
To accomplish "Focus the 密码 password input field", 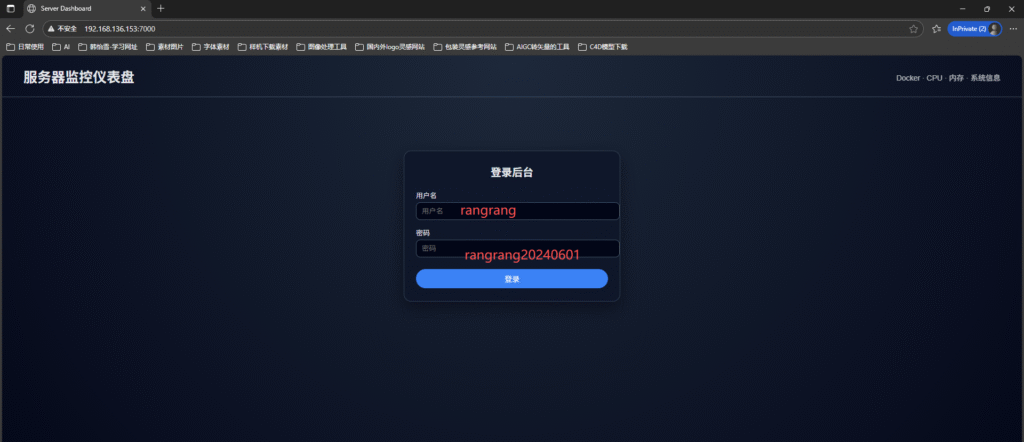I will coord(517,248).
